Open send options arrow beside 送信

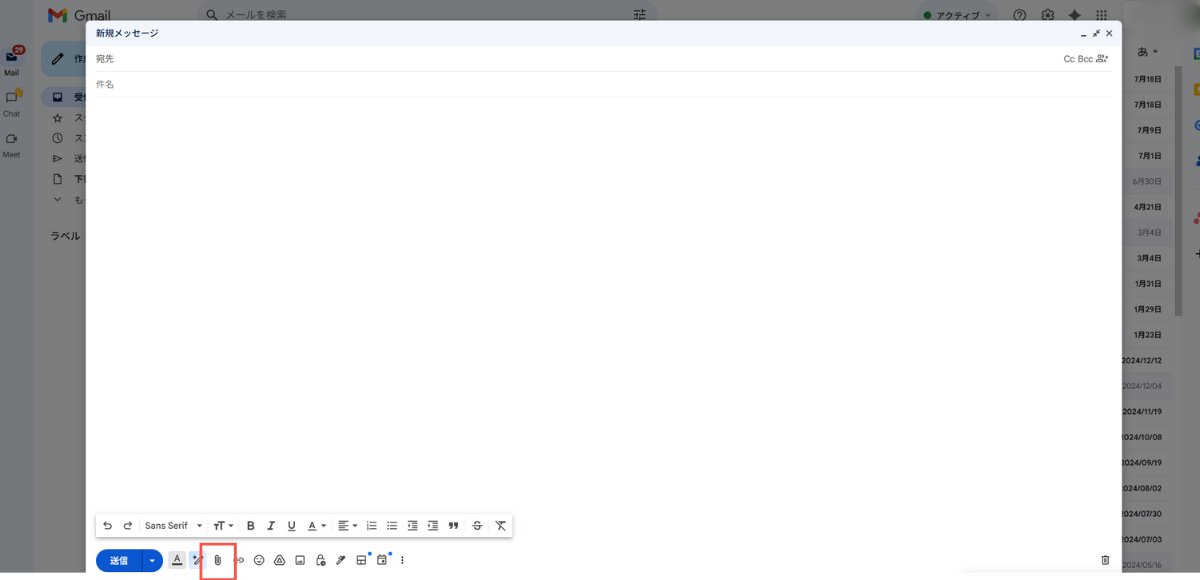point(152,561)
